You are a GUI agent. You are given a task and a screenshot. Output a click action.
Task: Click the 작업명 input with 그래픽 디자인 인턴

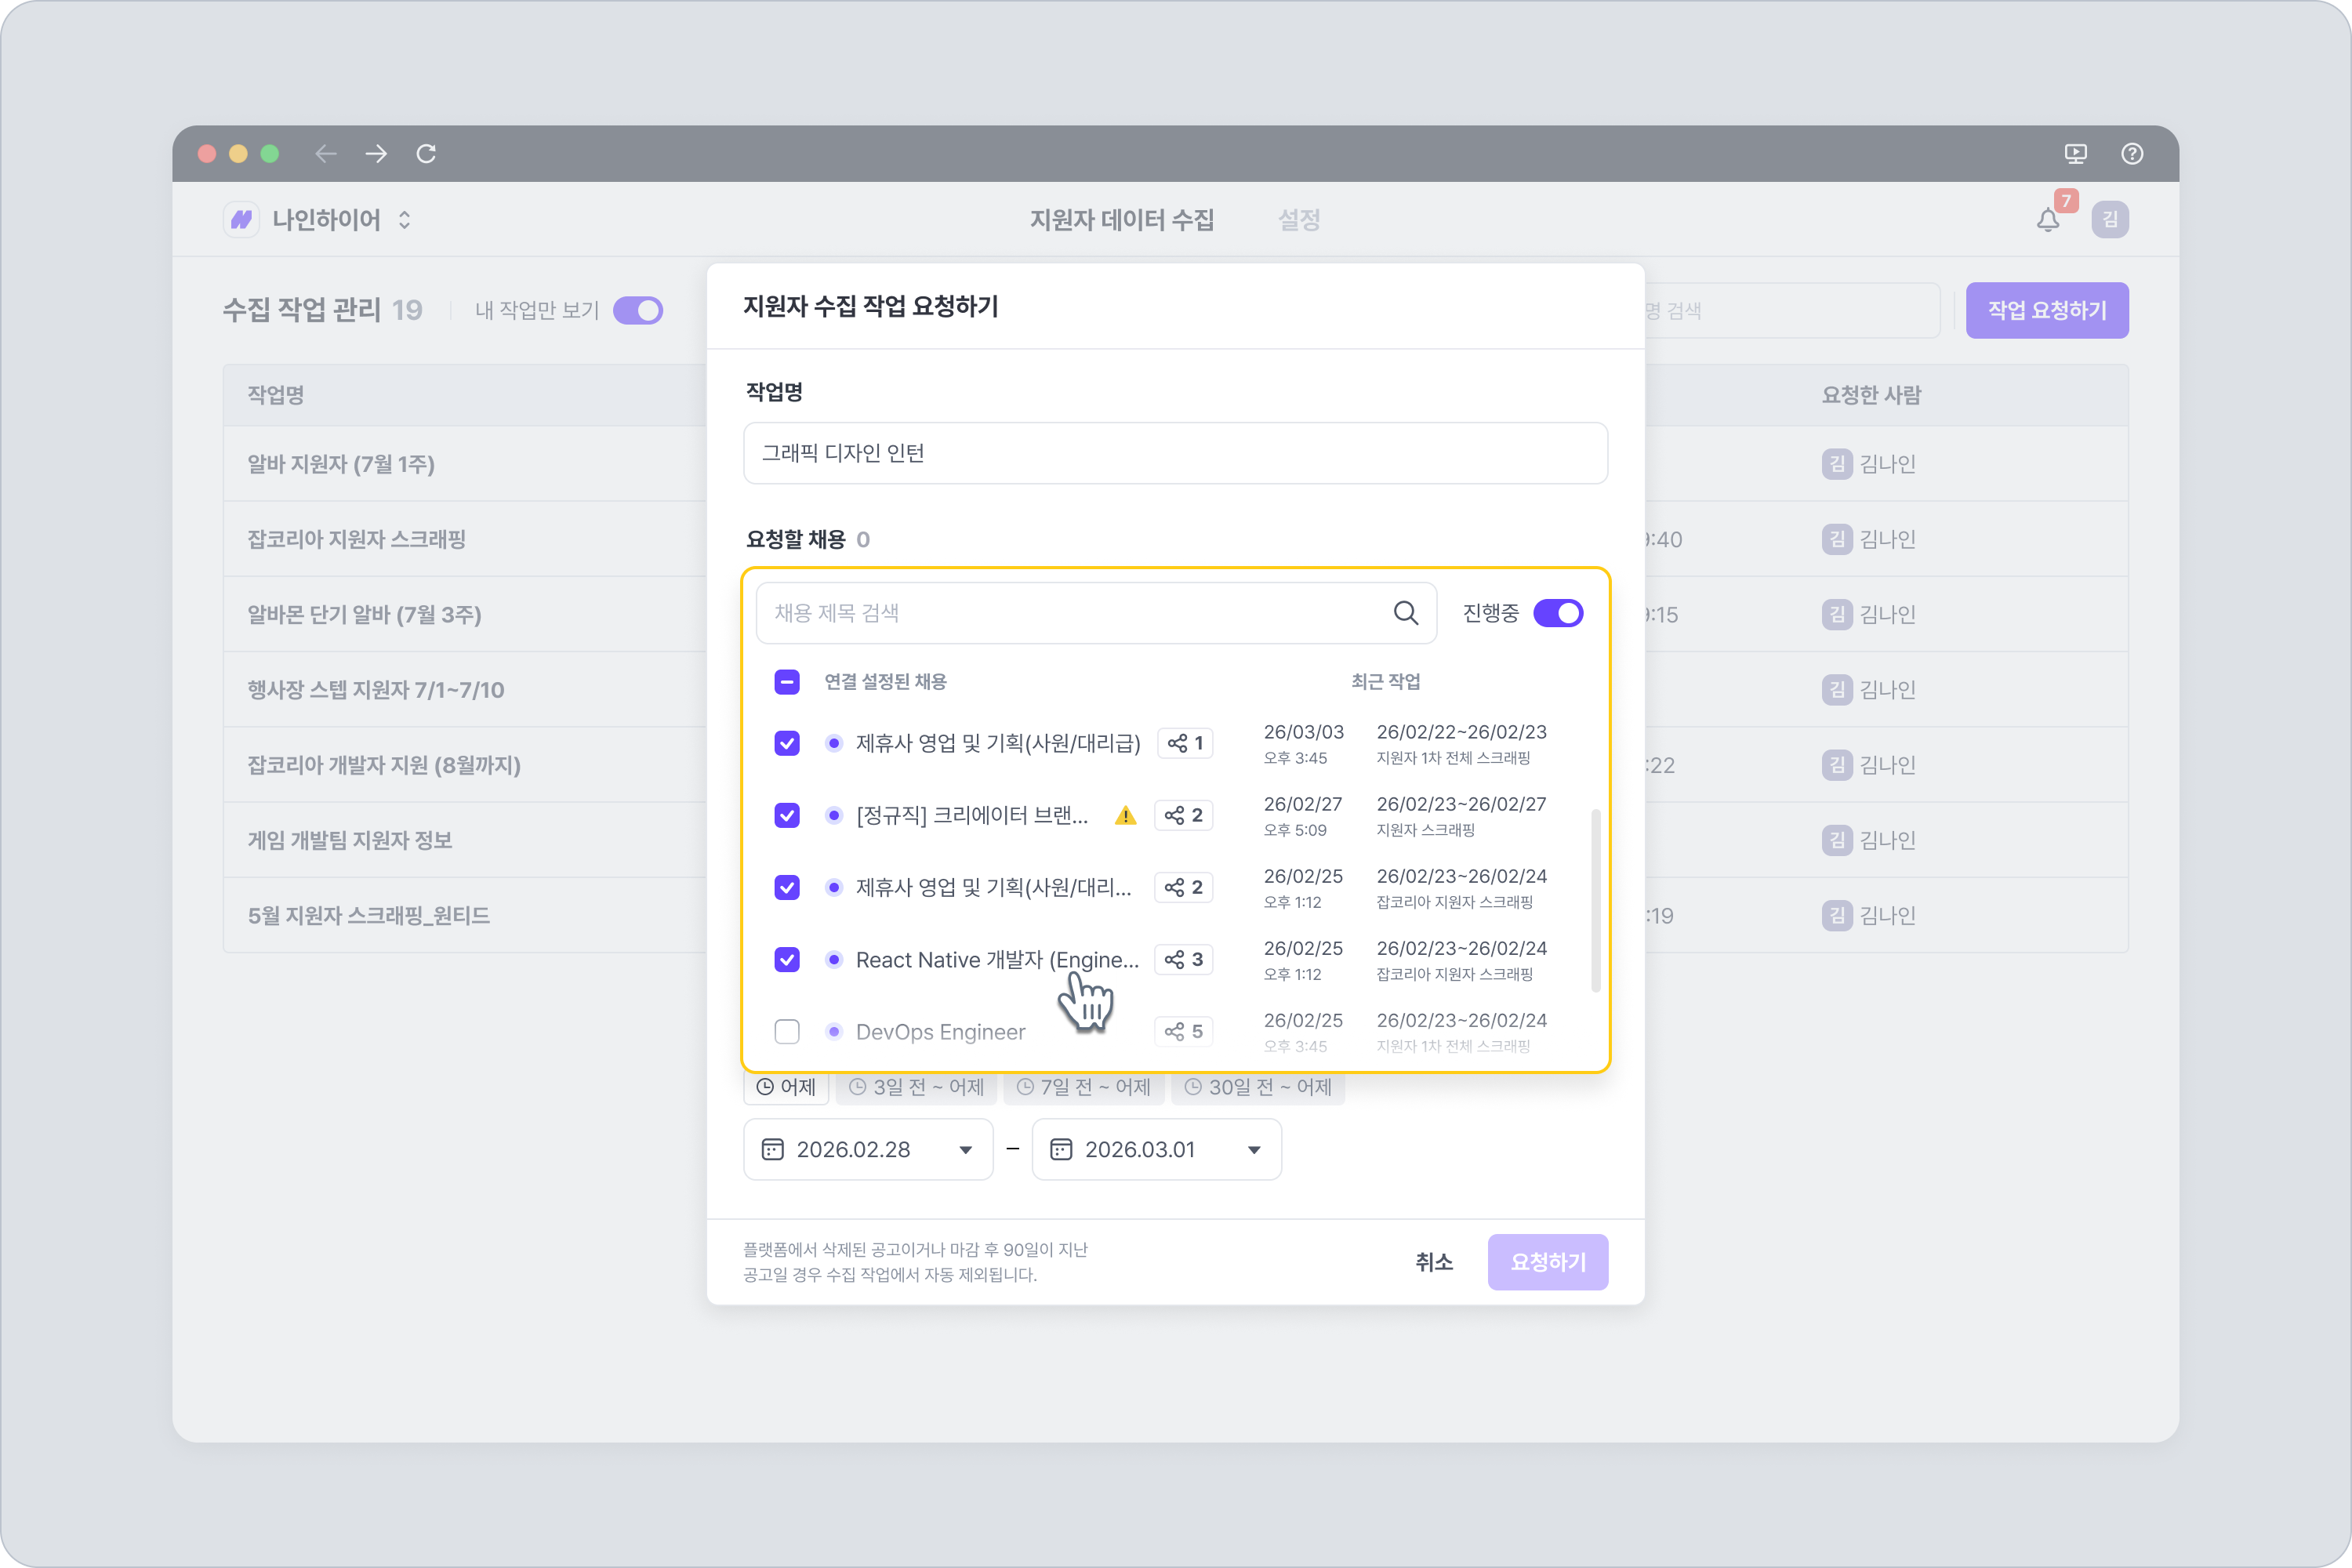(x=1175, y=453)
